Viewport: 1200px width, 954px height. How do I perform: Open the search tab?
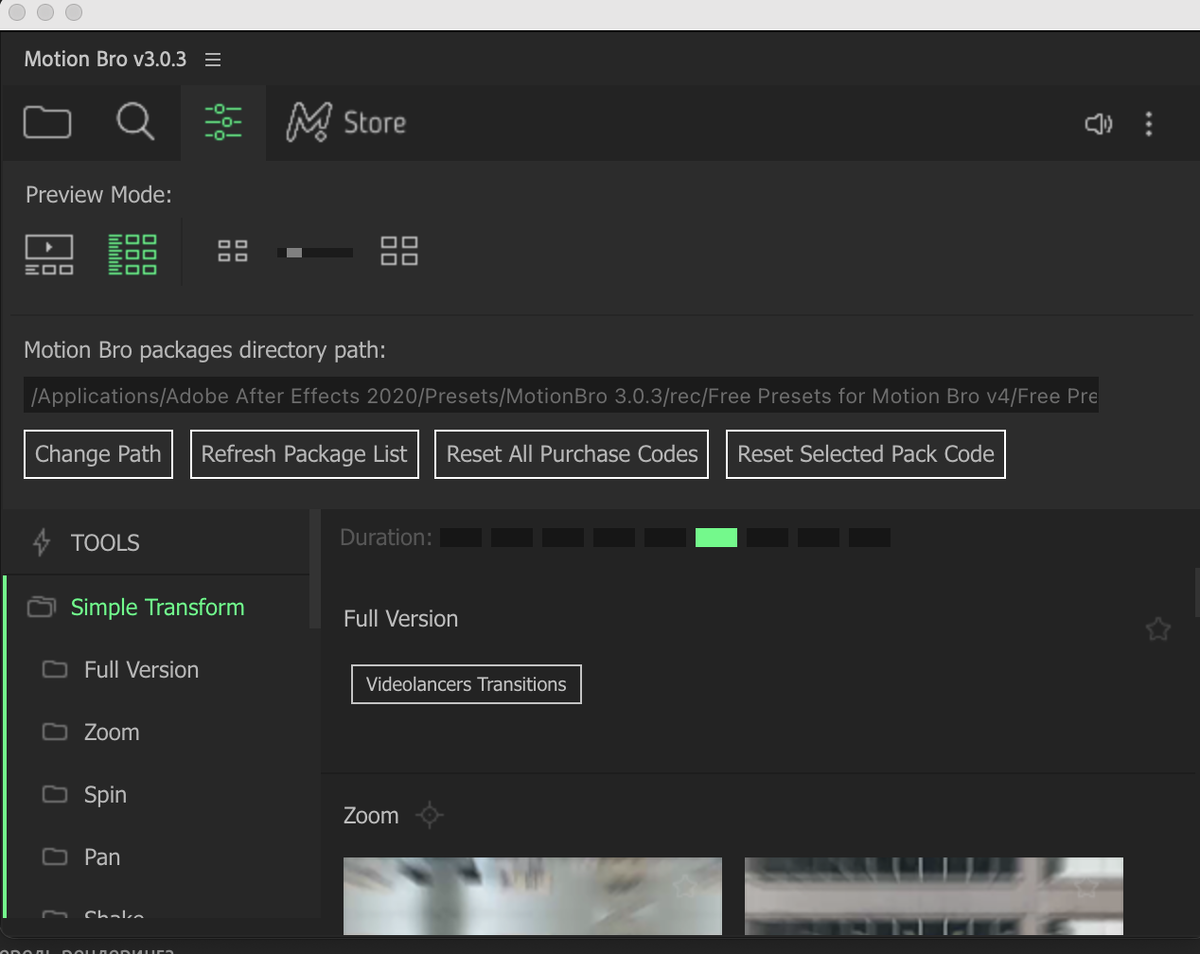[x=135, y=123]
